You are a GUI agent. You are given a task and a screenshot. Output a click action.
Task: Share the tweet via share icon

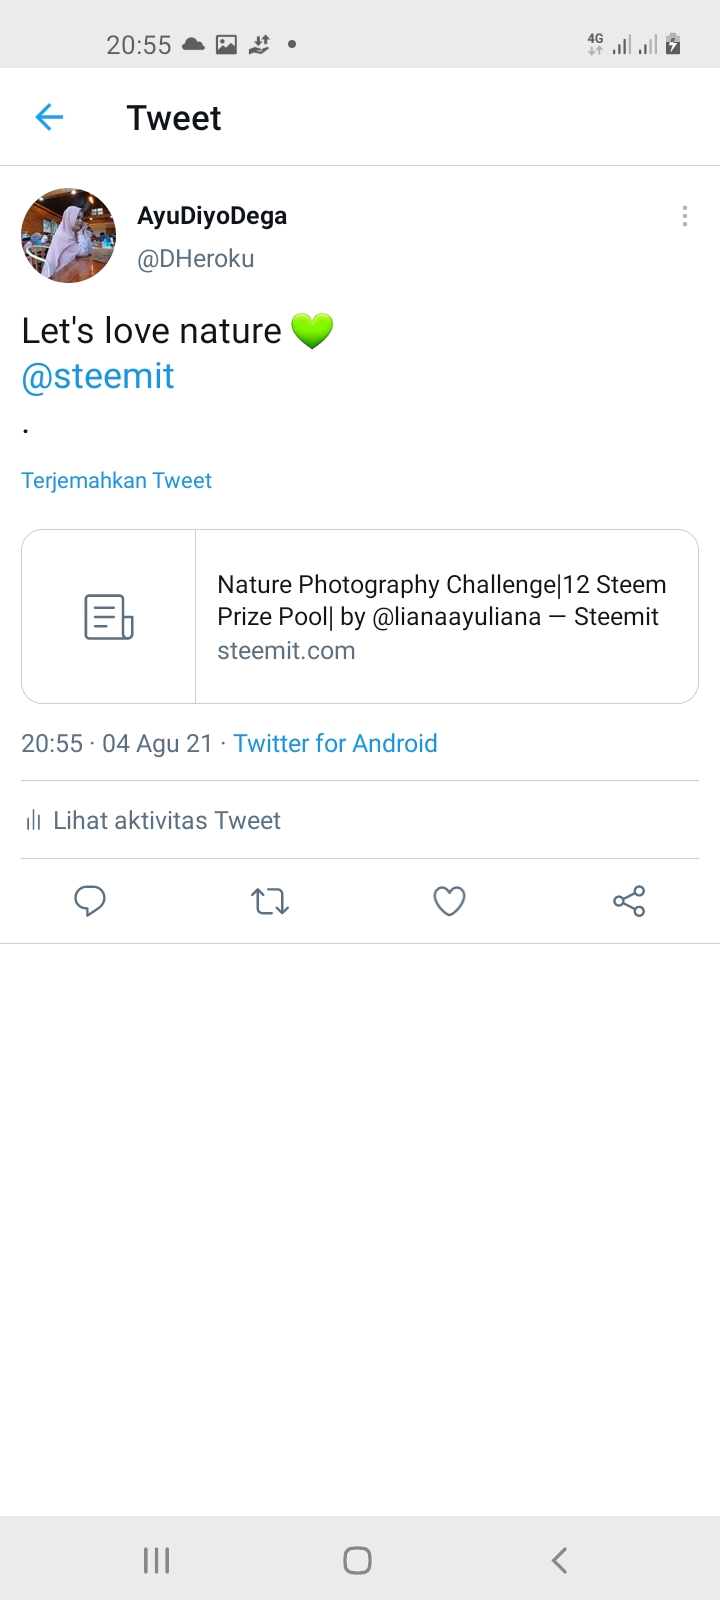tap(629, 901)
